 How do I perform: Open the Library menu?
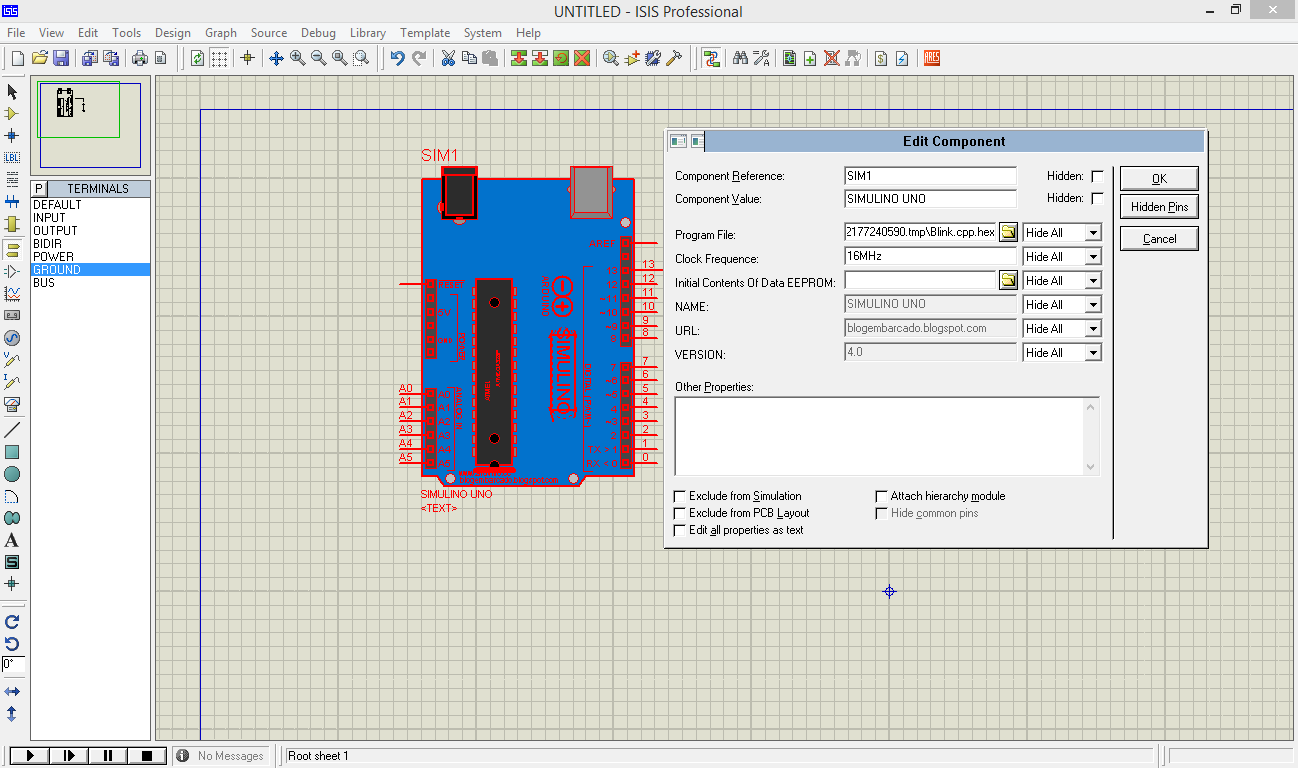point(368,33)
